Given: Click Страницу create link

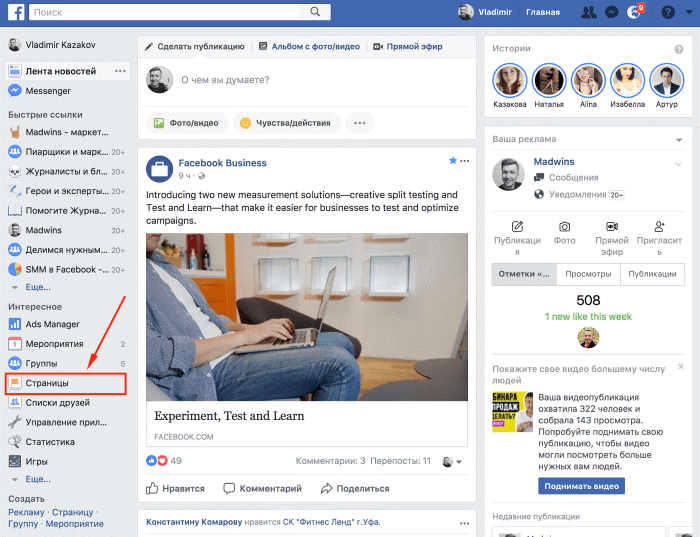Looking at the screenshot, I should coord(72,512).
